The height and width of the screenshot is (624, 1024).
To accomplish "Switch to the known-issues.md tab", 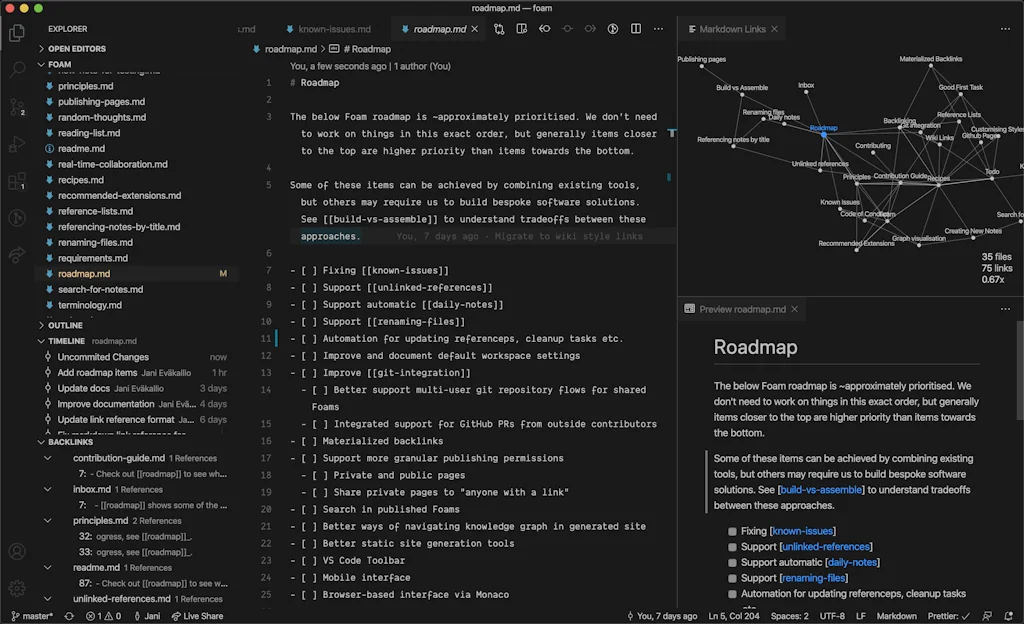I will tap(328, 29).
